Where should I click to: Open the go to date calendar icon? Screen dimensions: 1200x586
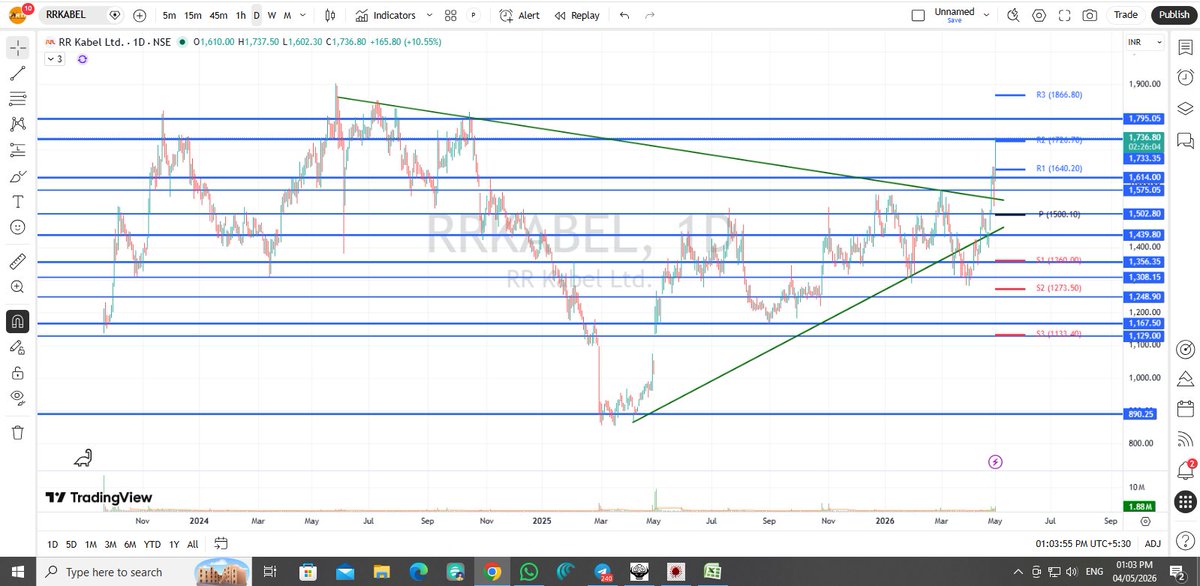221,544
